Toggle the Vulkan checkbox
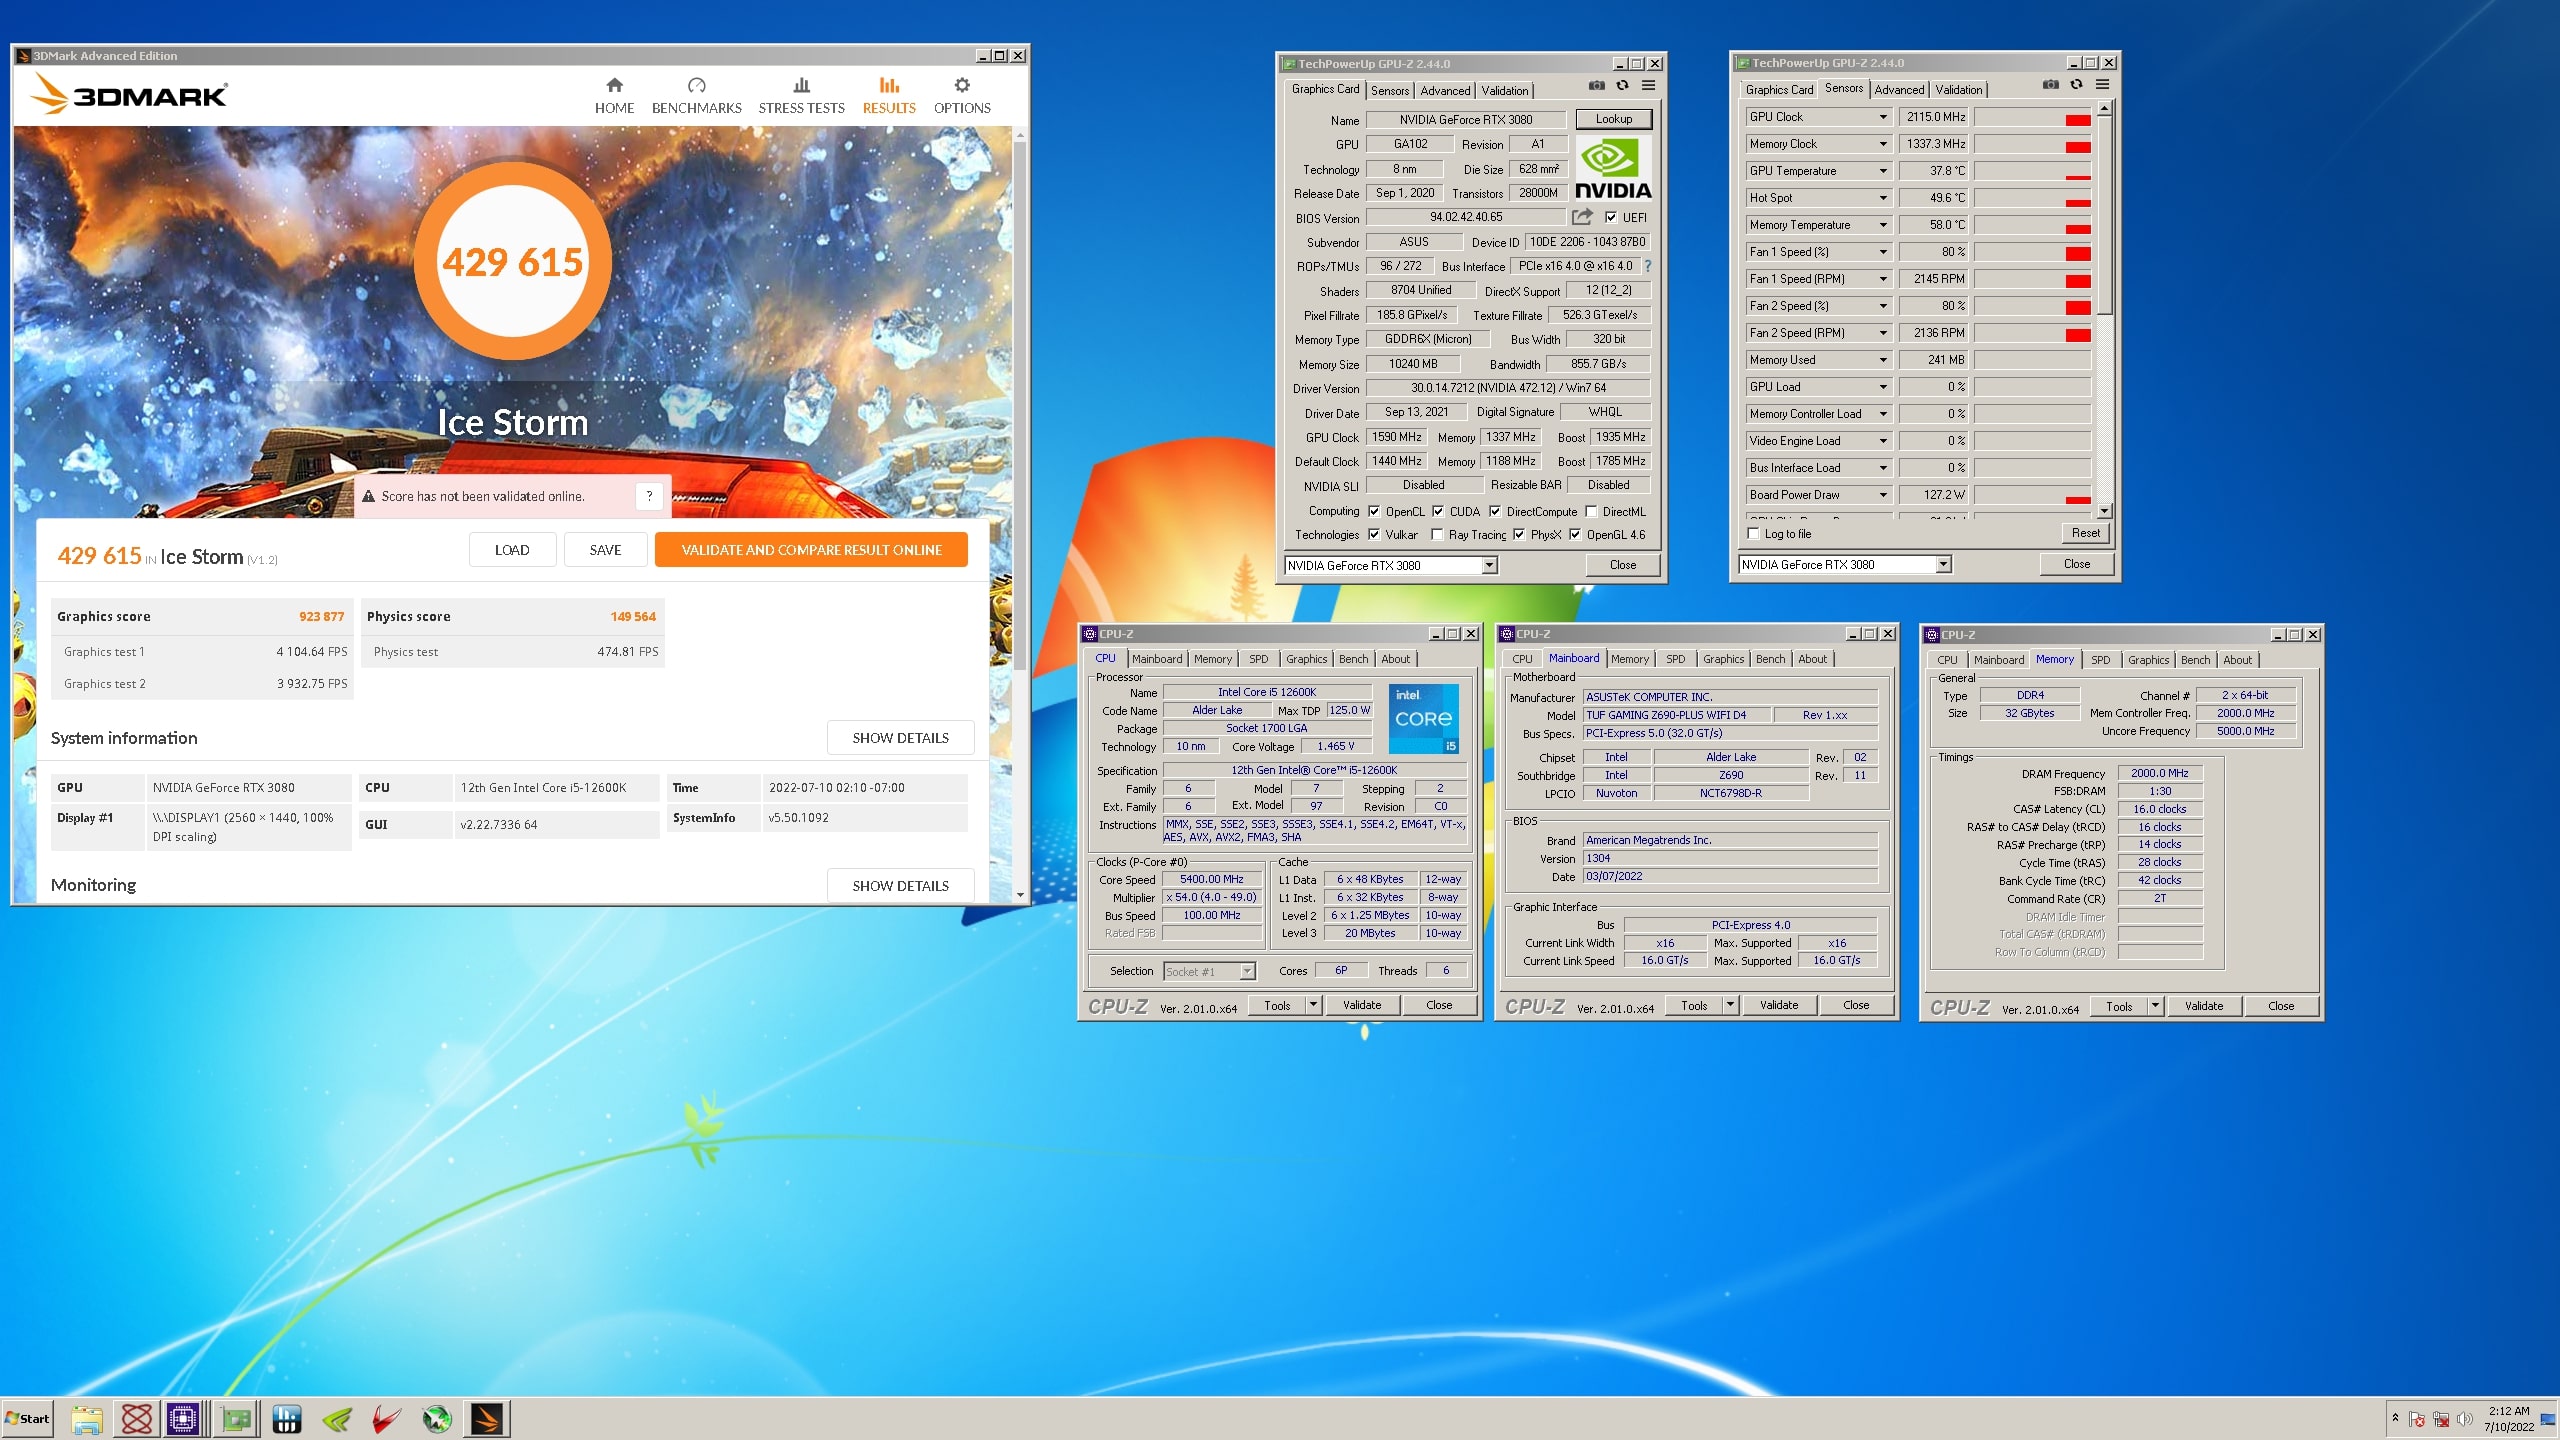The image size is (2560, 1440). (1373, 535)
